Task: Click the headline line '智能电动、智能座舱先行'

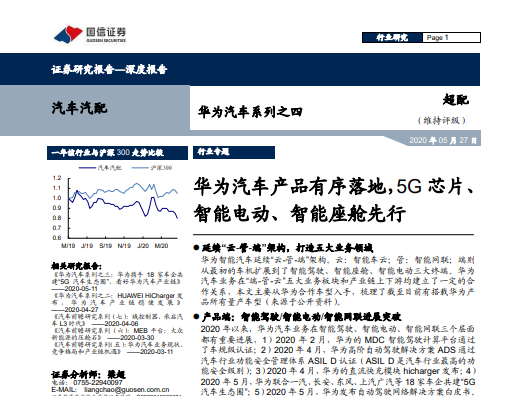Action: pos(300,213)
